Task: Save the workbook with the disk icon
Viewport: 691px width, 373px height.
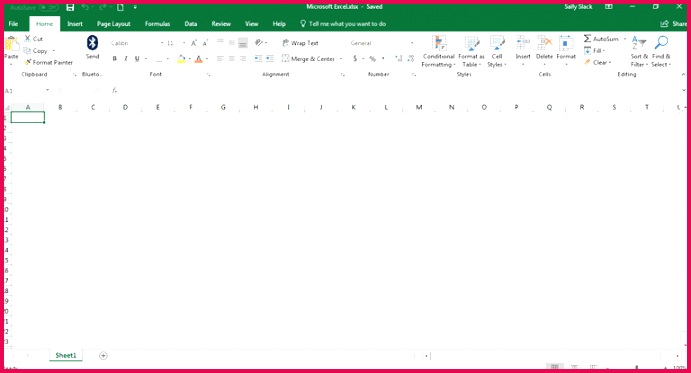Action: pyautogui.click(x=70, y=7)
